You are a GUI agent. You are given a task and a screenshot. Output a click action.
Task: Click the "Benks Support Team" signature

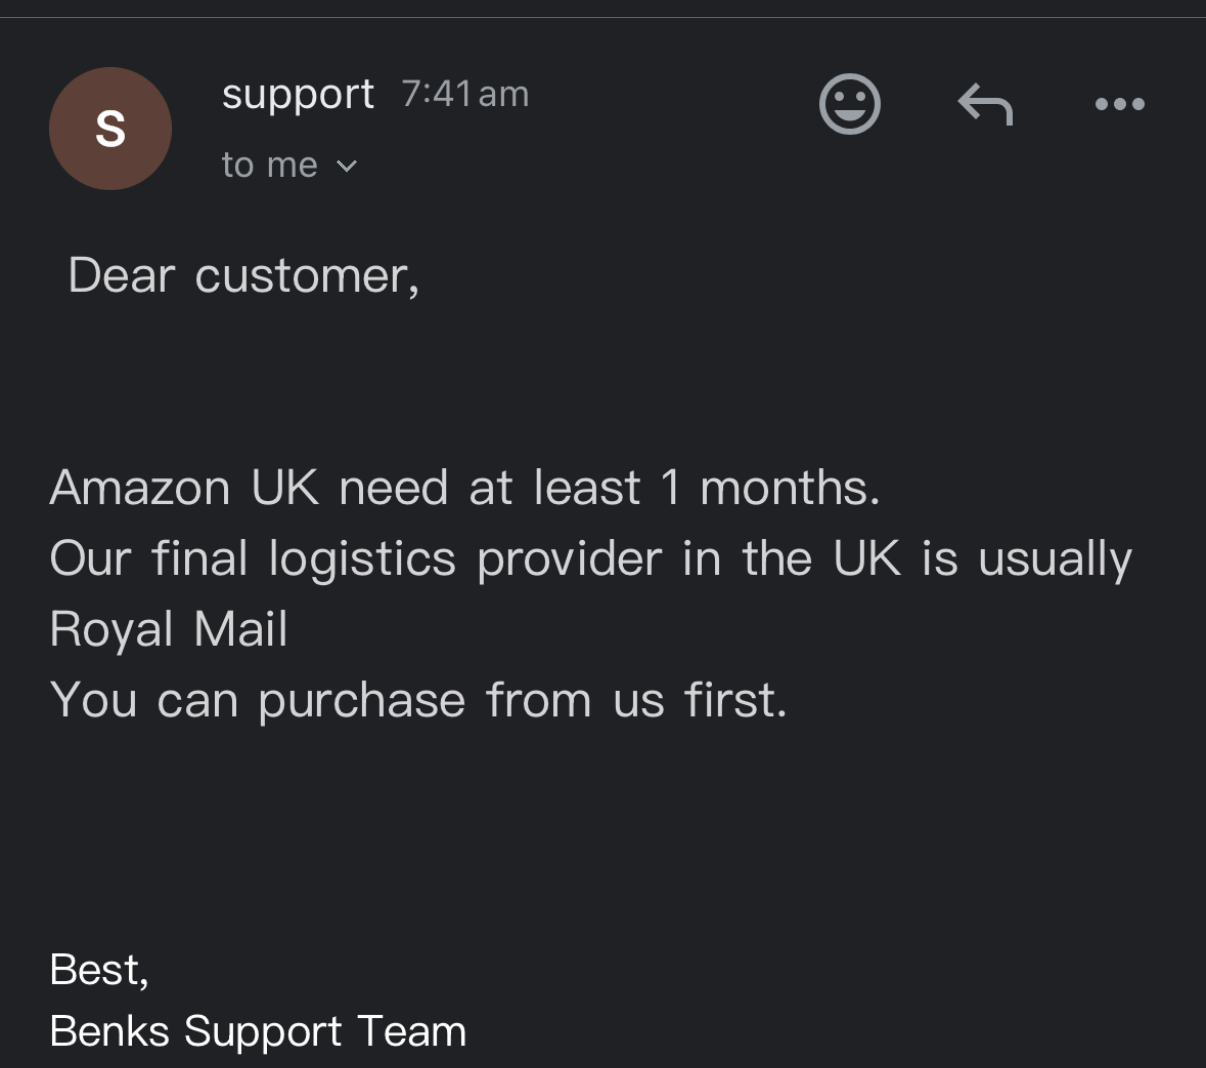(x=258, y=1031)
